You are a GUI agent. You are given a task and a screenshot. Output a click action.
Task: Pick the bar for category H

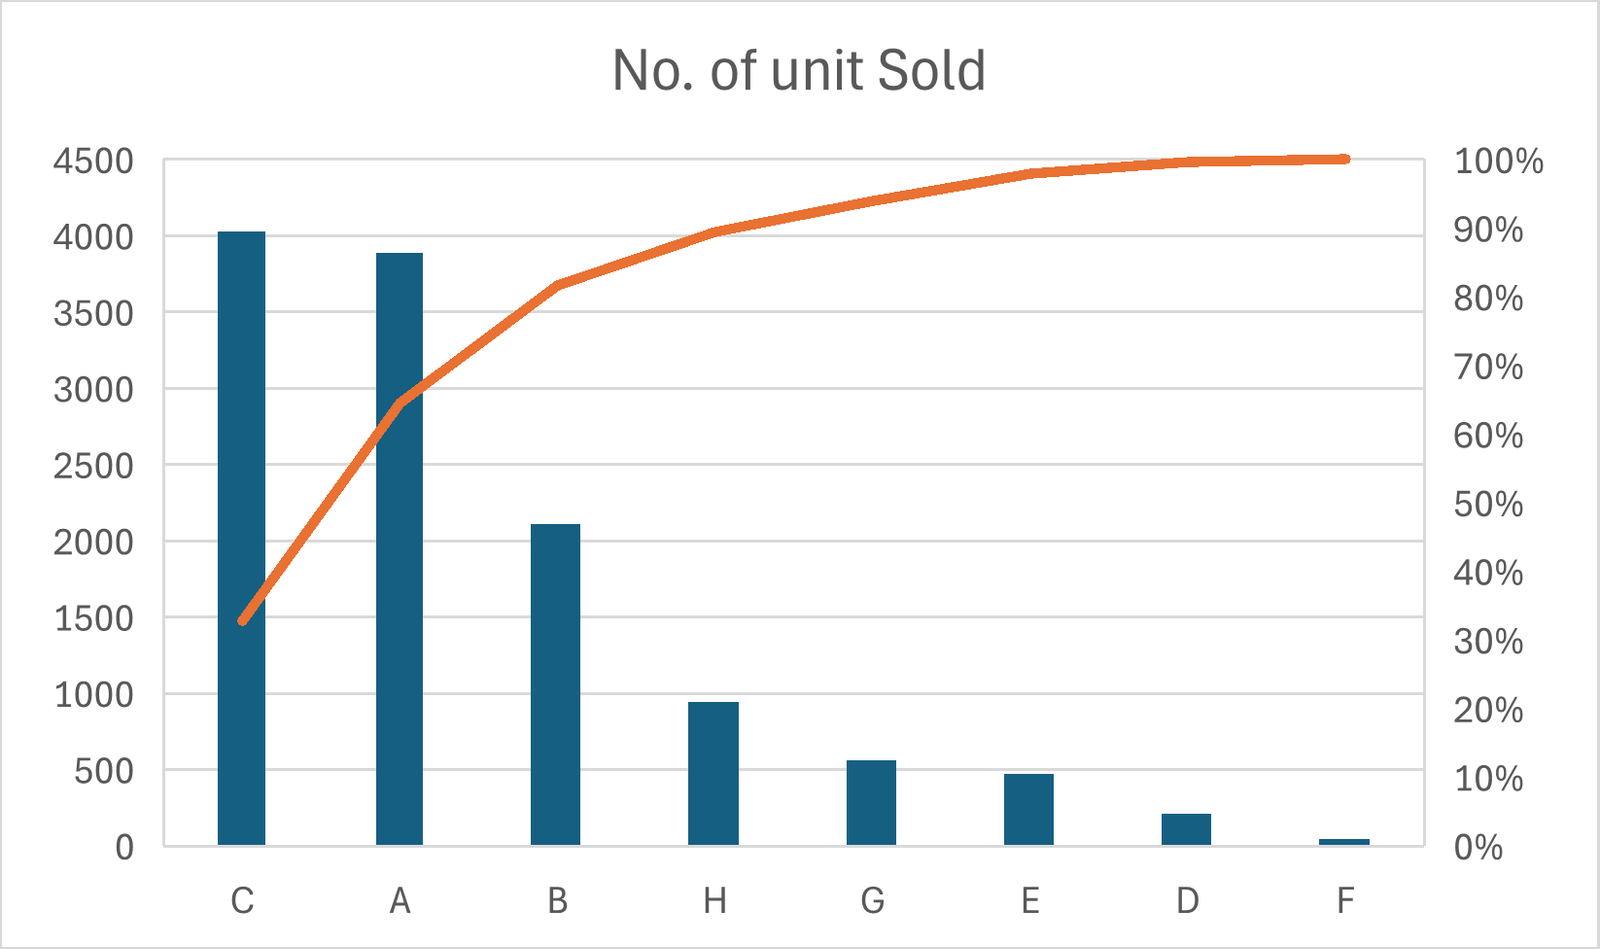click(713, 773)
